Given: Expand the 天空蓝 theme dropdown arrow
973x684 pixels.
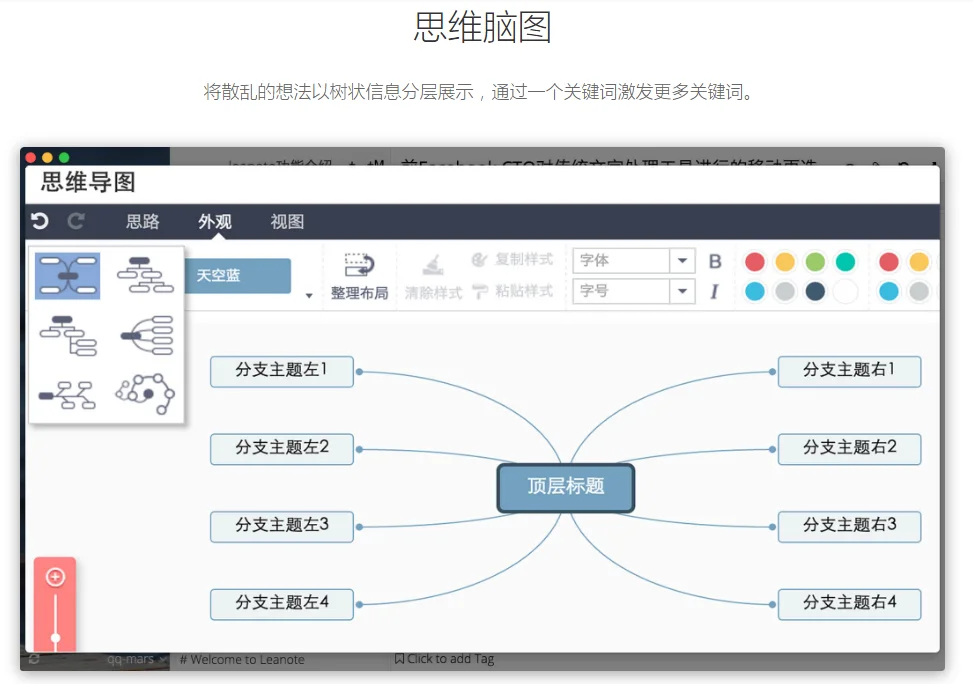Looking at the screenshot, I should click(x=309, y=296).
